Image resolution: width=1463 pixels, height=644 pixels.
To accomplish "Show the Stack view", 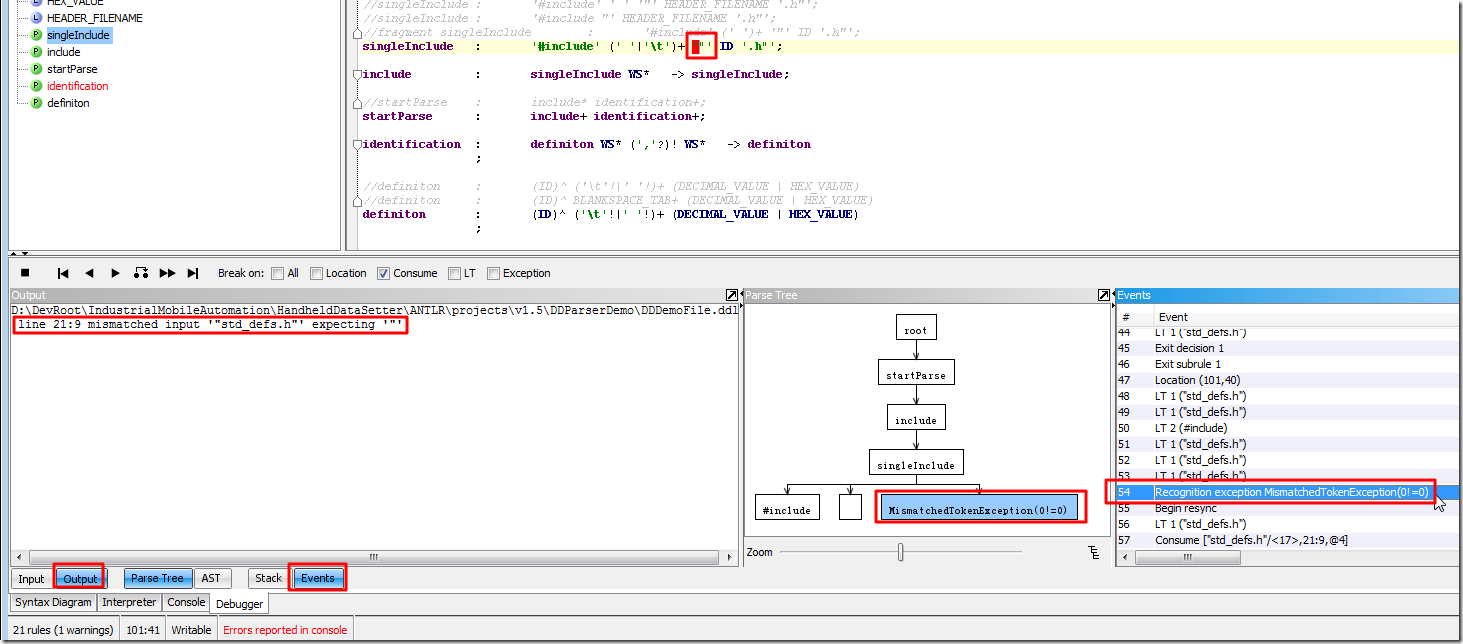I will (268, 578).
